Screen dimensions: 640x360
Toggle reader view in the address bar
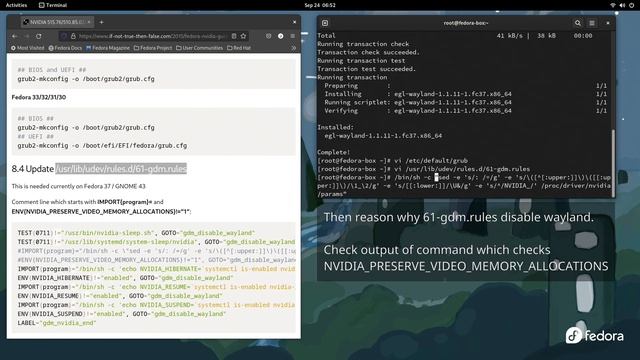(x=234, y=36)
